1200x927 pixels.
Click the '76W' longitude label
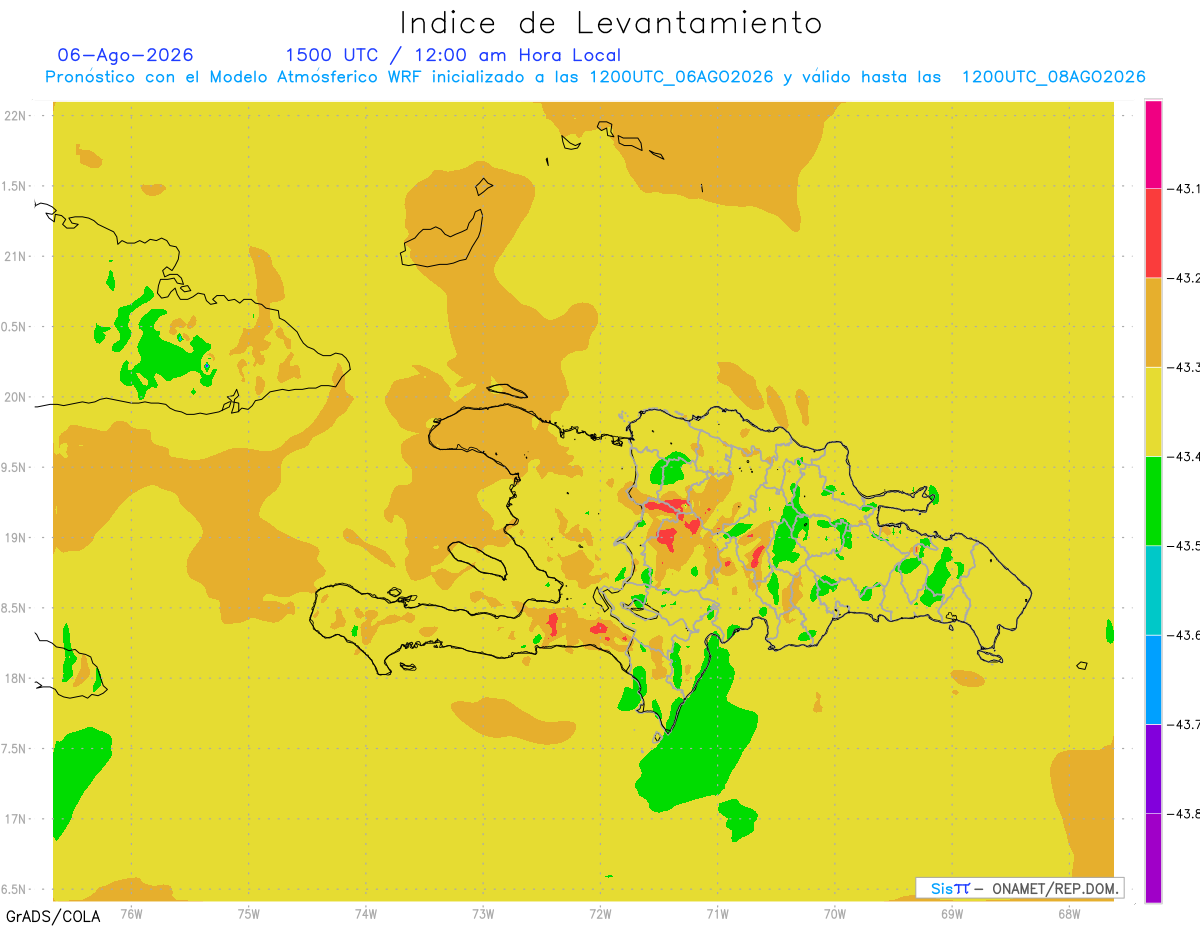tap(131, 914)
